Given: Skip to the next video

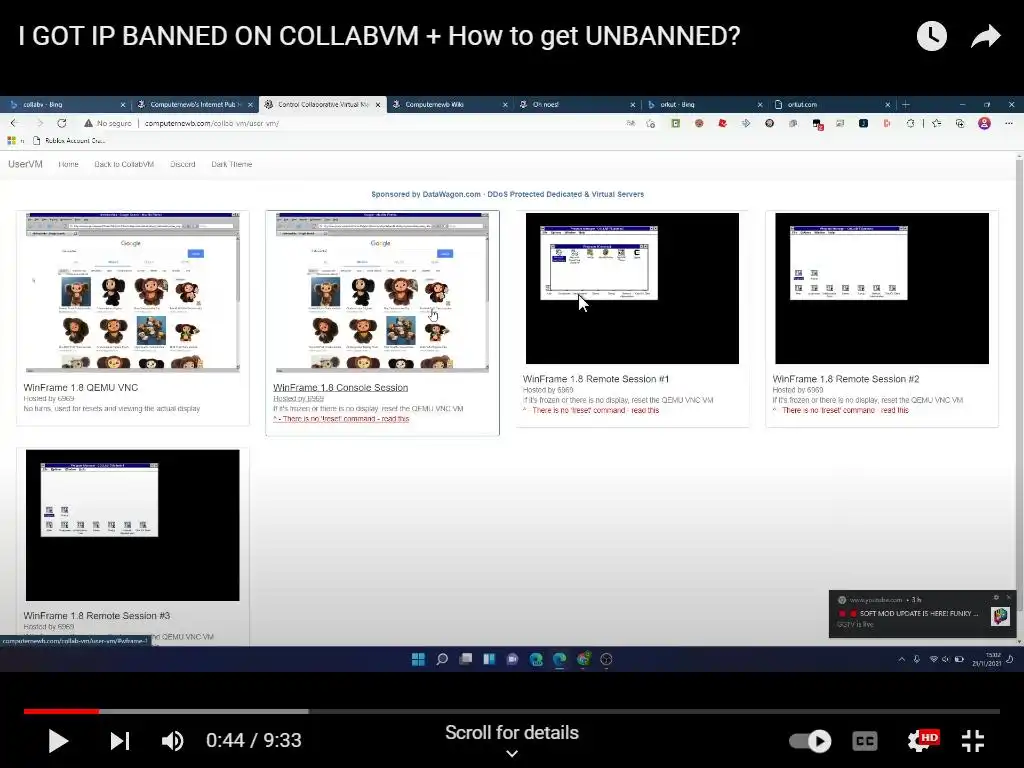Looking at the screenshot, I should click(120, 741).
